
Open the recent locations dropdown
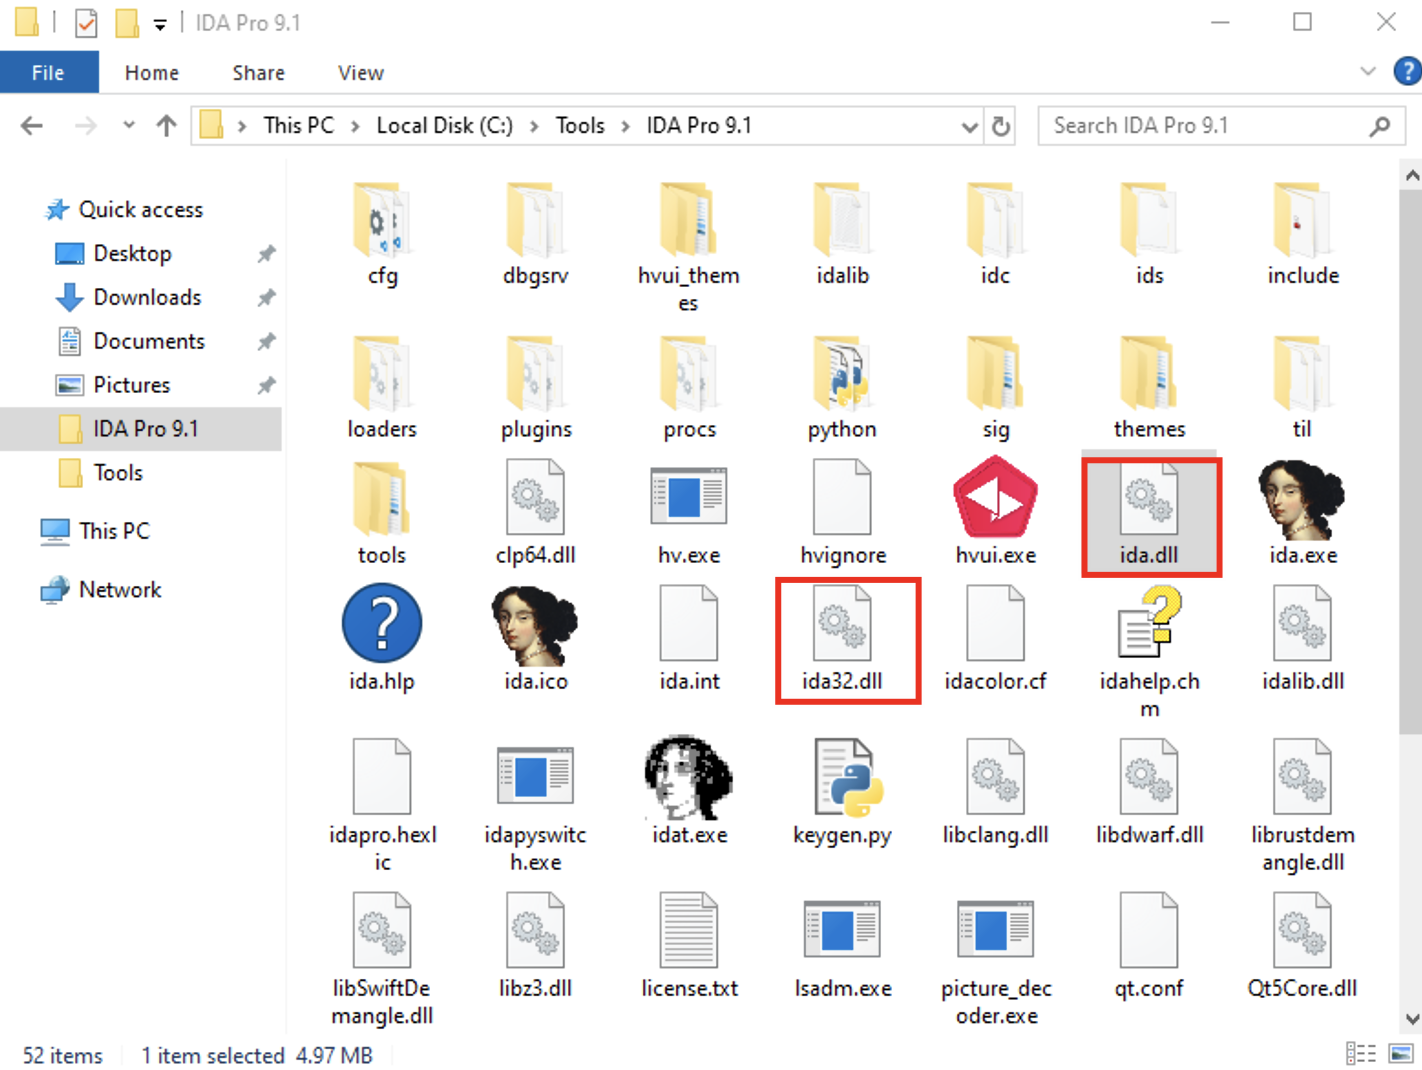(128, 126)
